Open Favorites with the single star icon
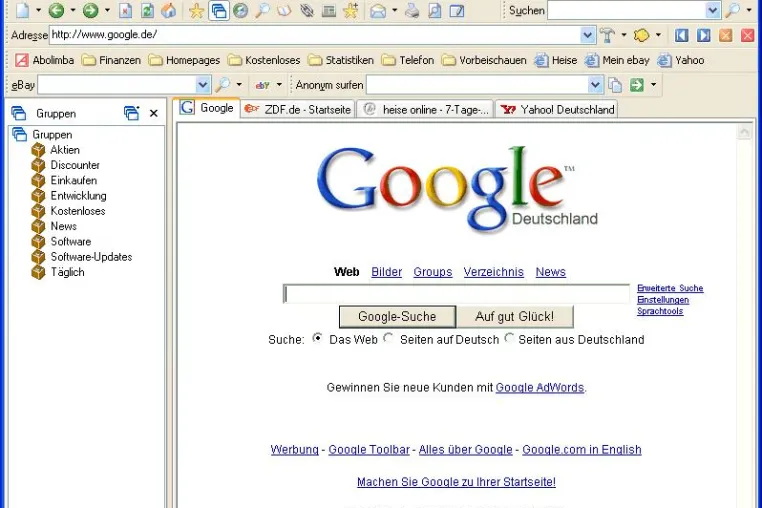This screenshot has width=762, height=508. tap(196, 10)
